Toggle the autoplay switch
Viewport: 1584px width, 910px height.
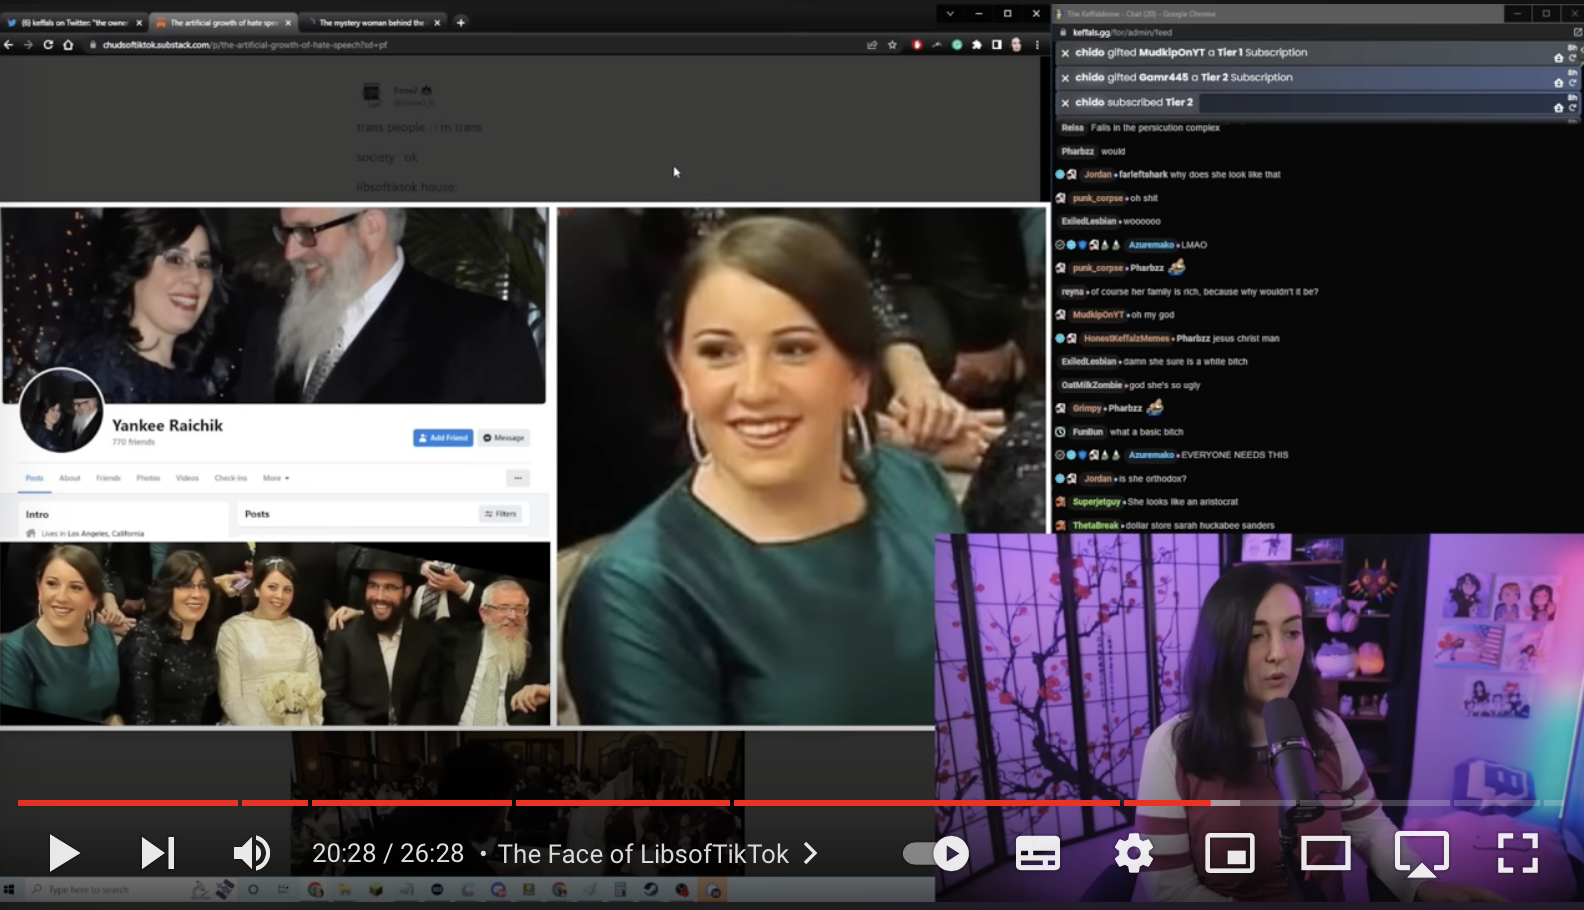tap(936, 853)
